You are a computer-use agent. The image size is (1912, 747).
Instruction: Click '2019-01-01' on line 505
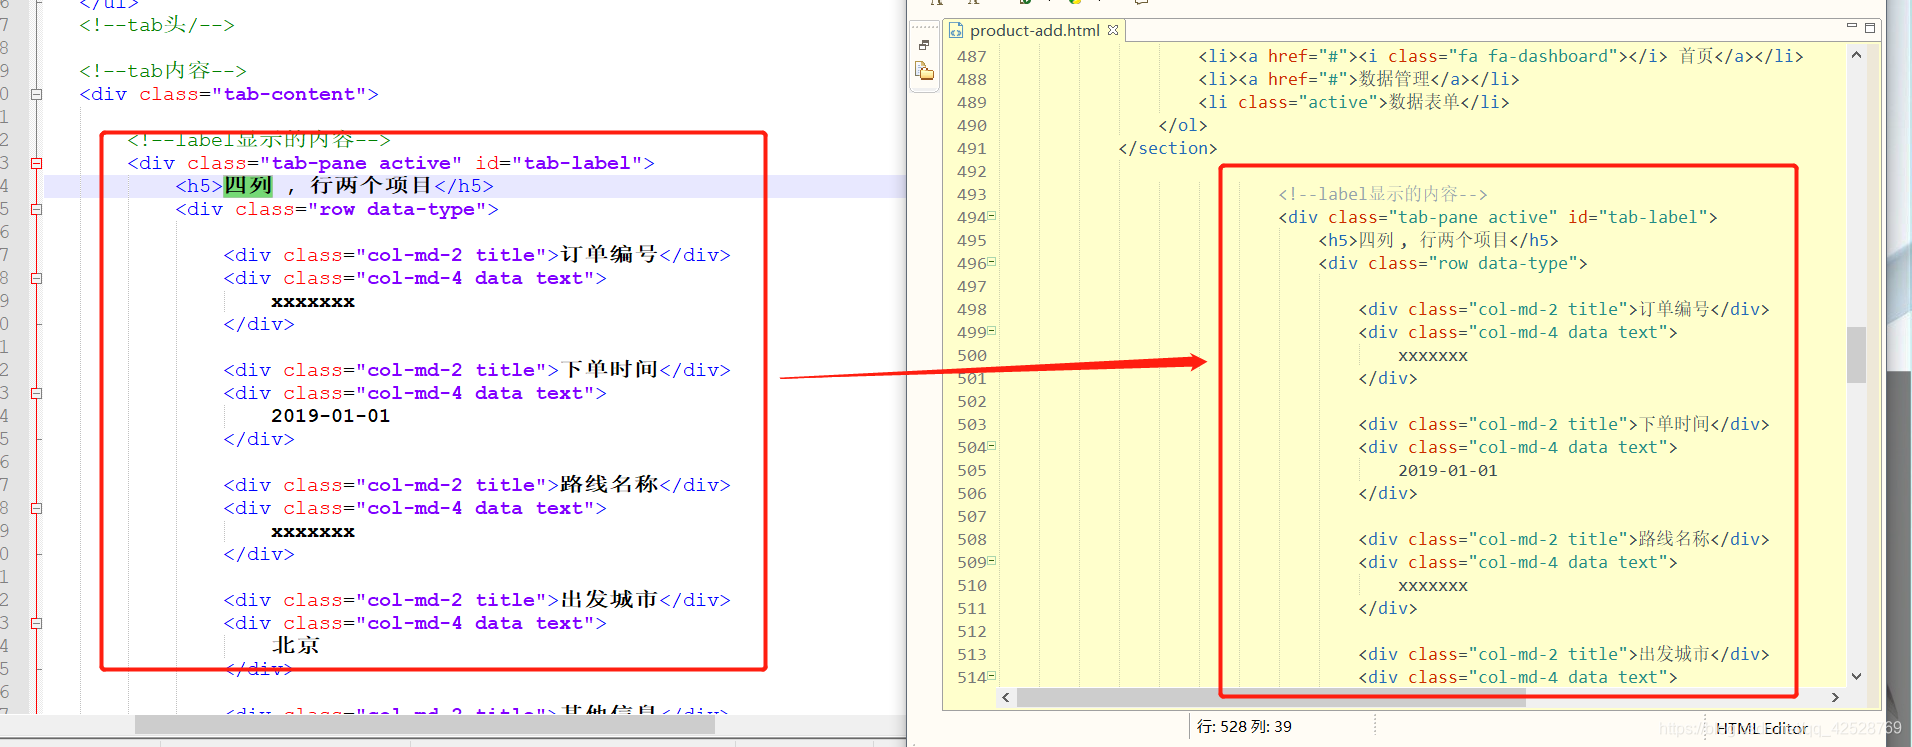point(1448,470)
